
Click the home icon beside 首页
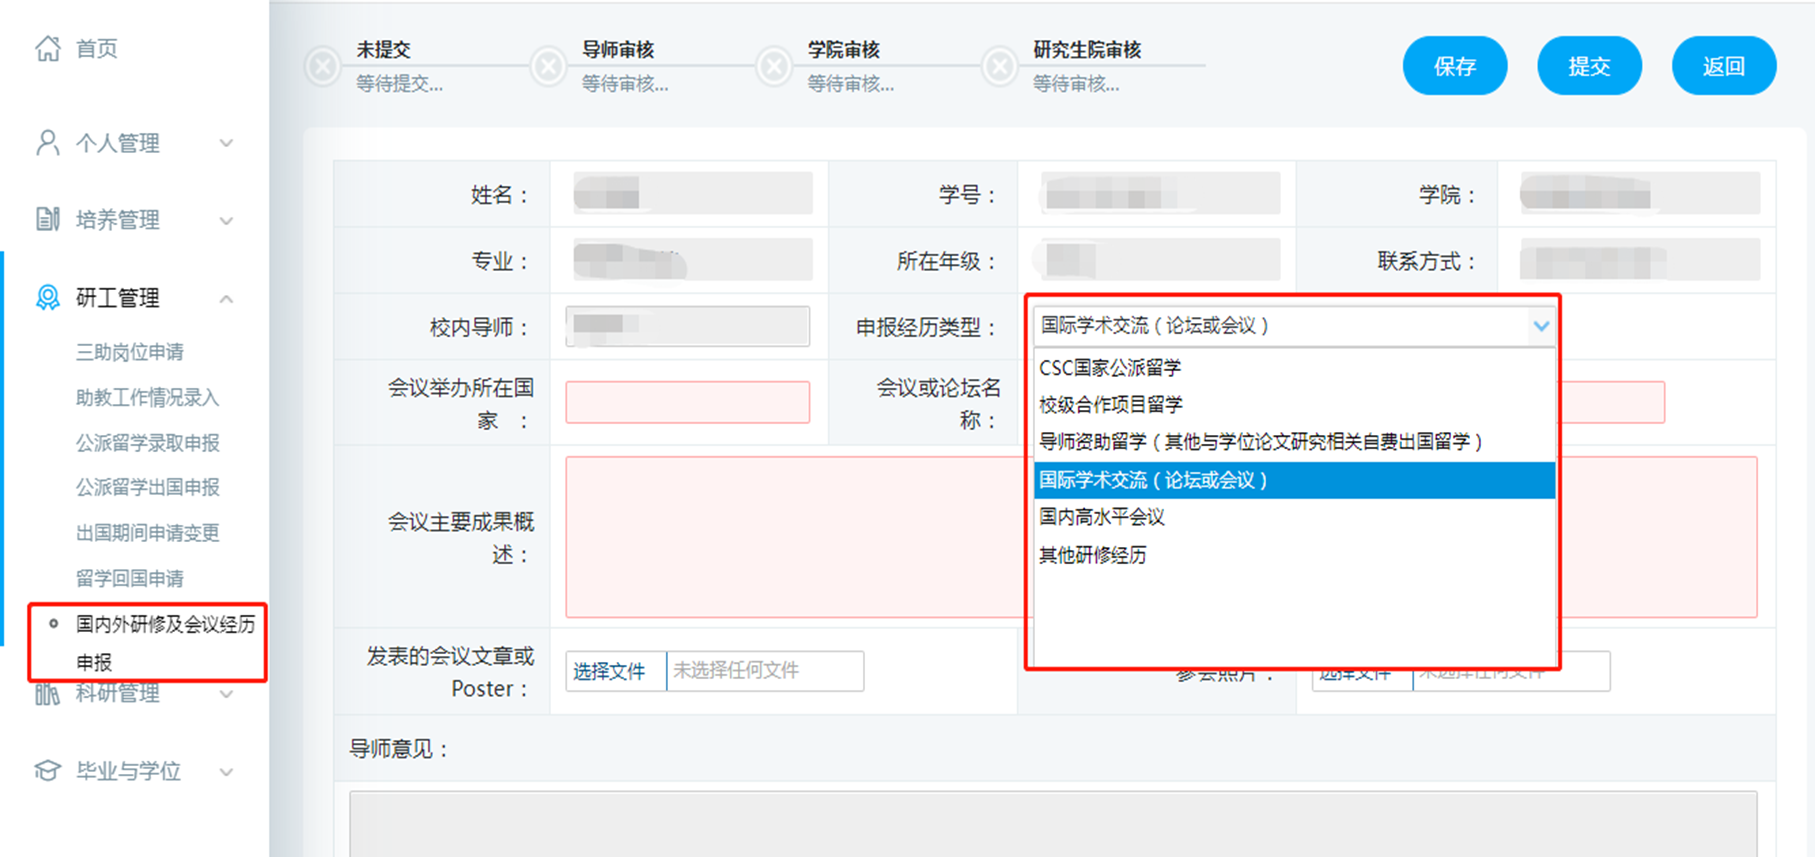point(47,48)
